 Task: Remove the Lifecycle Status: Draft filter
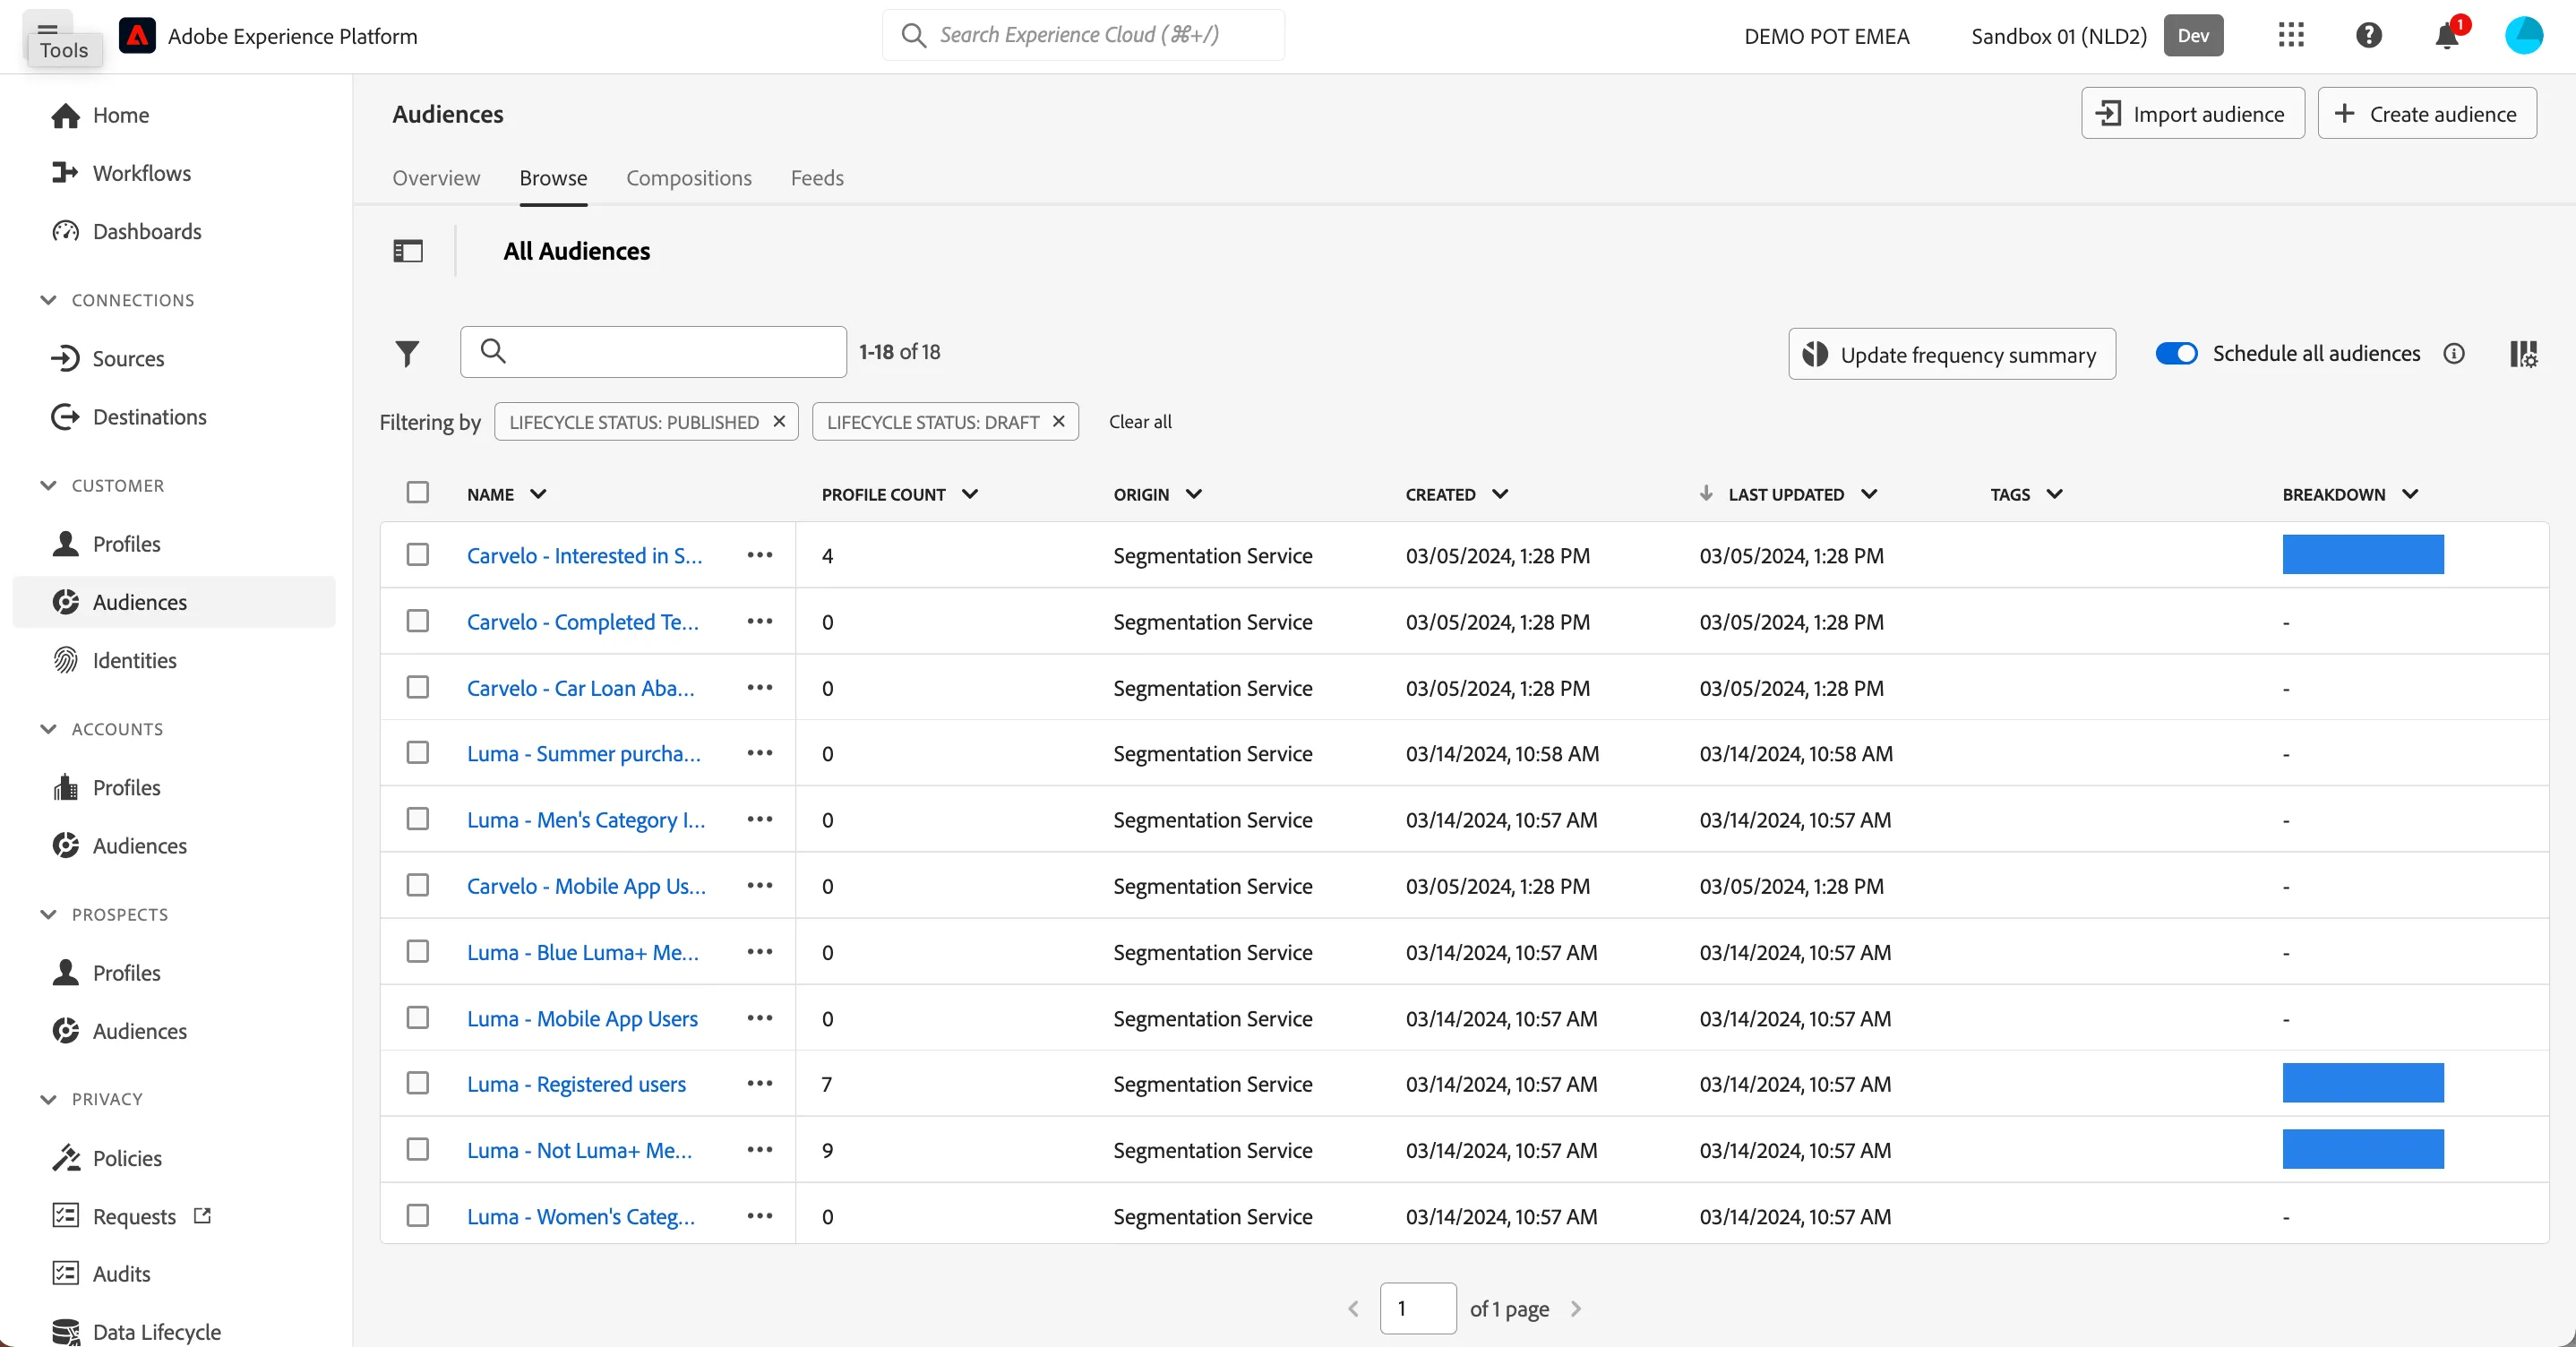pos(1059,422)
